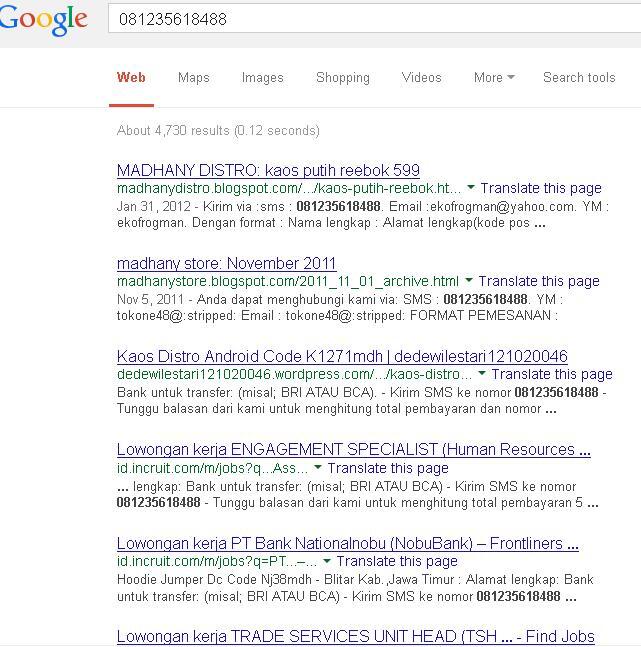The height and width of the screenshot is (647, 641).
Task: Open Lowongan kerja TRADE SERVICES UNIT HEAD result
Action: pos(355,636)
